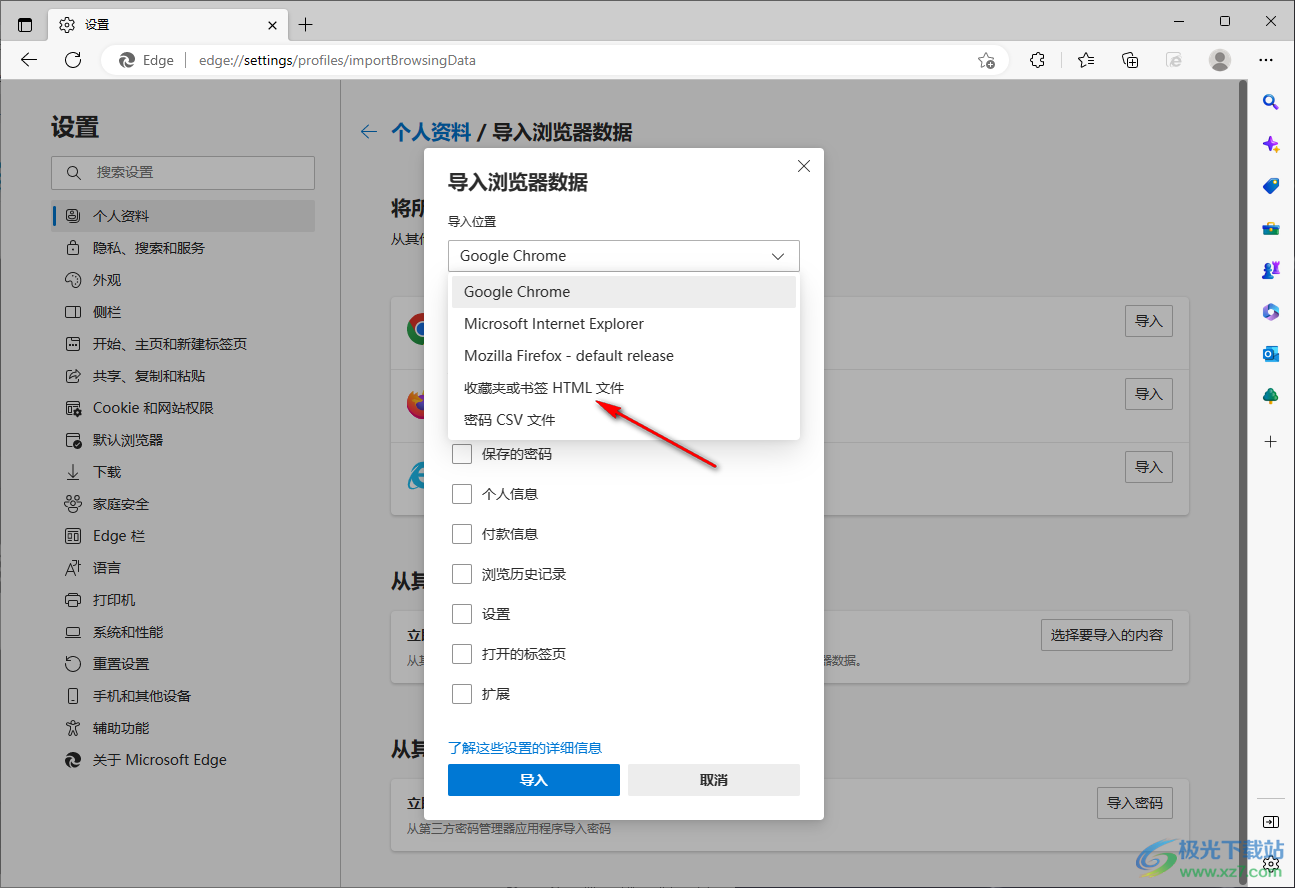1295x888 pixels.
Task: Open the Extensions puzzle icon
Action: [1037, 60]
